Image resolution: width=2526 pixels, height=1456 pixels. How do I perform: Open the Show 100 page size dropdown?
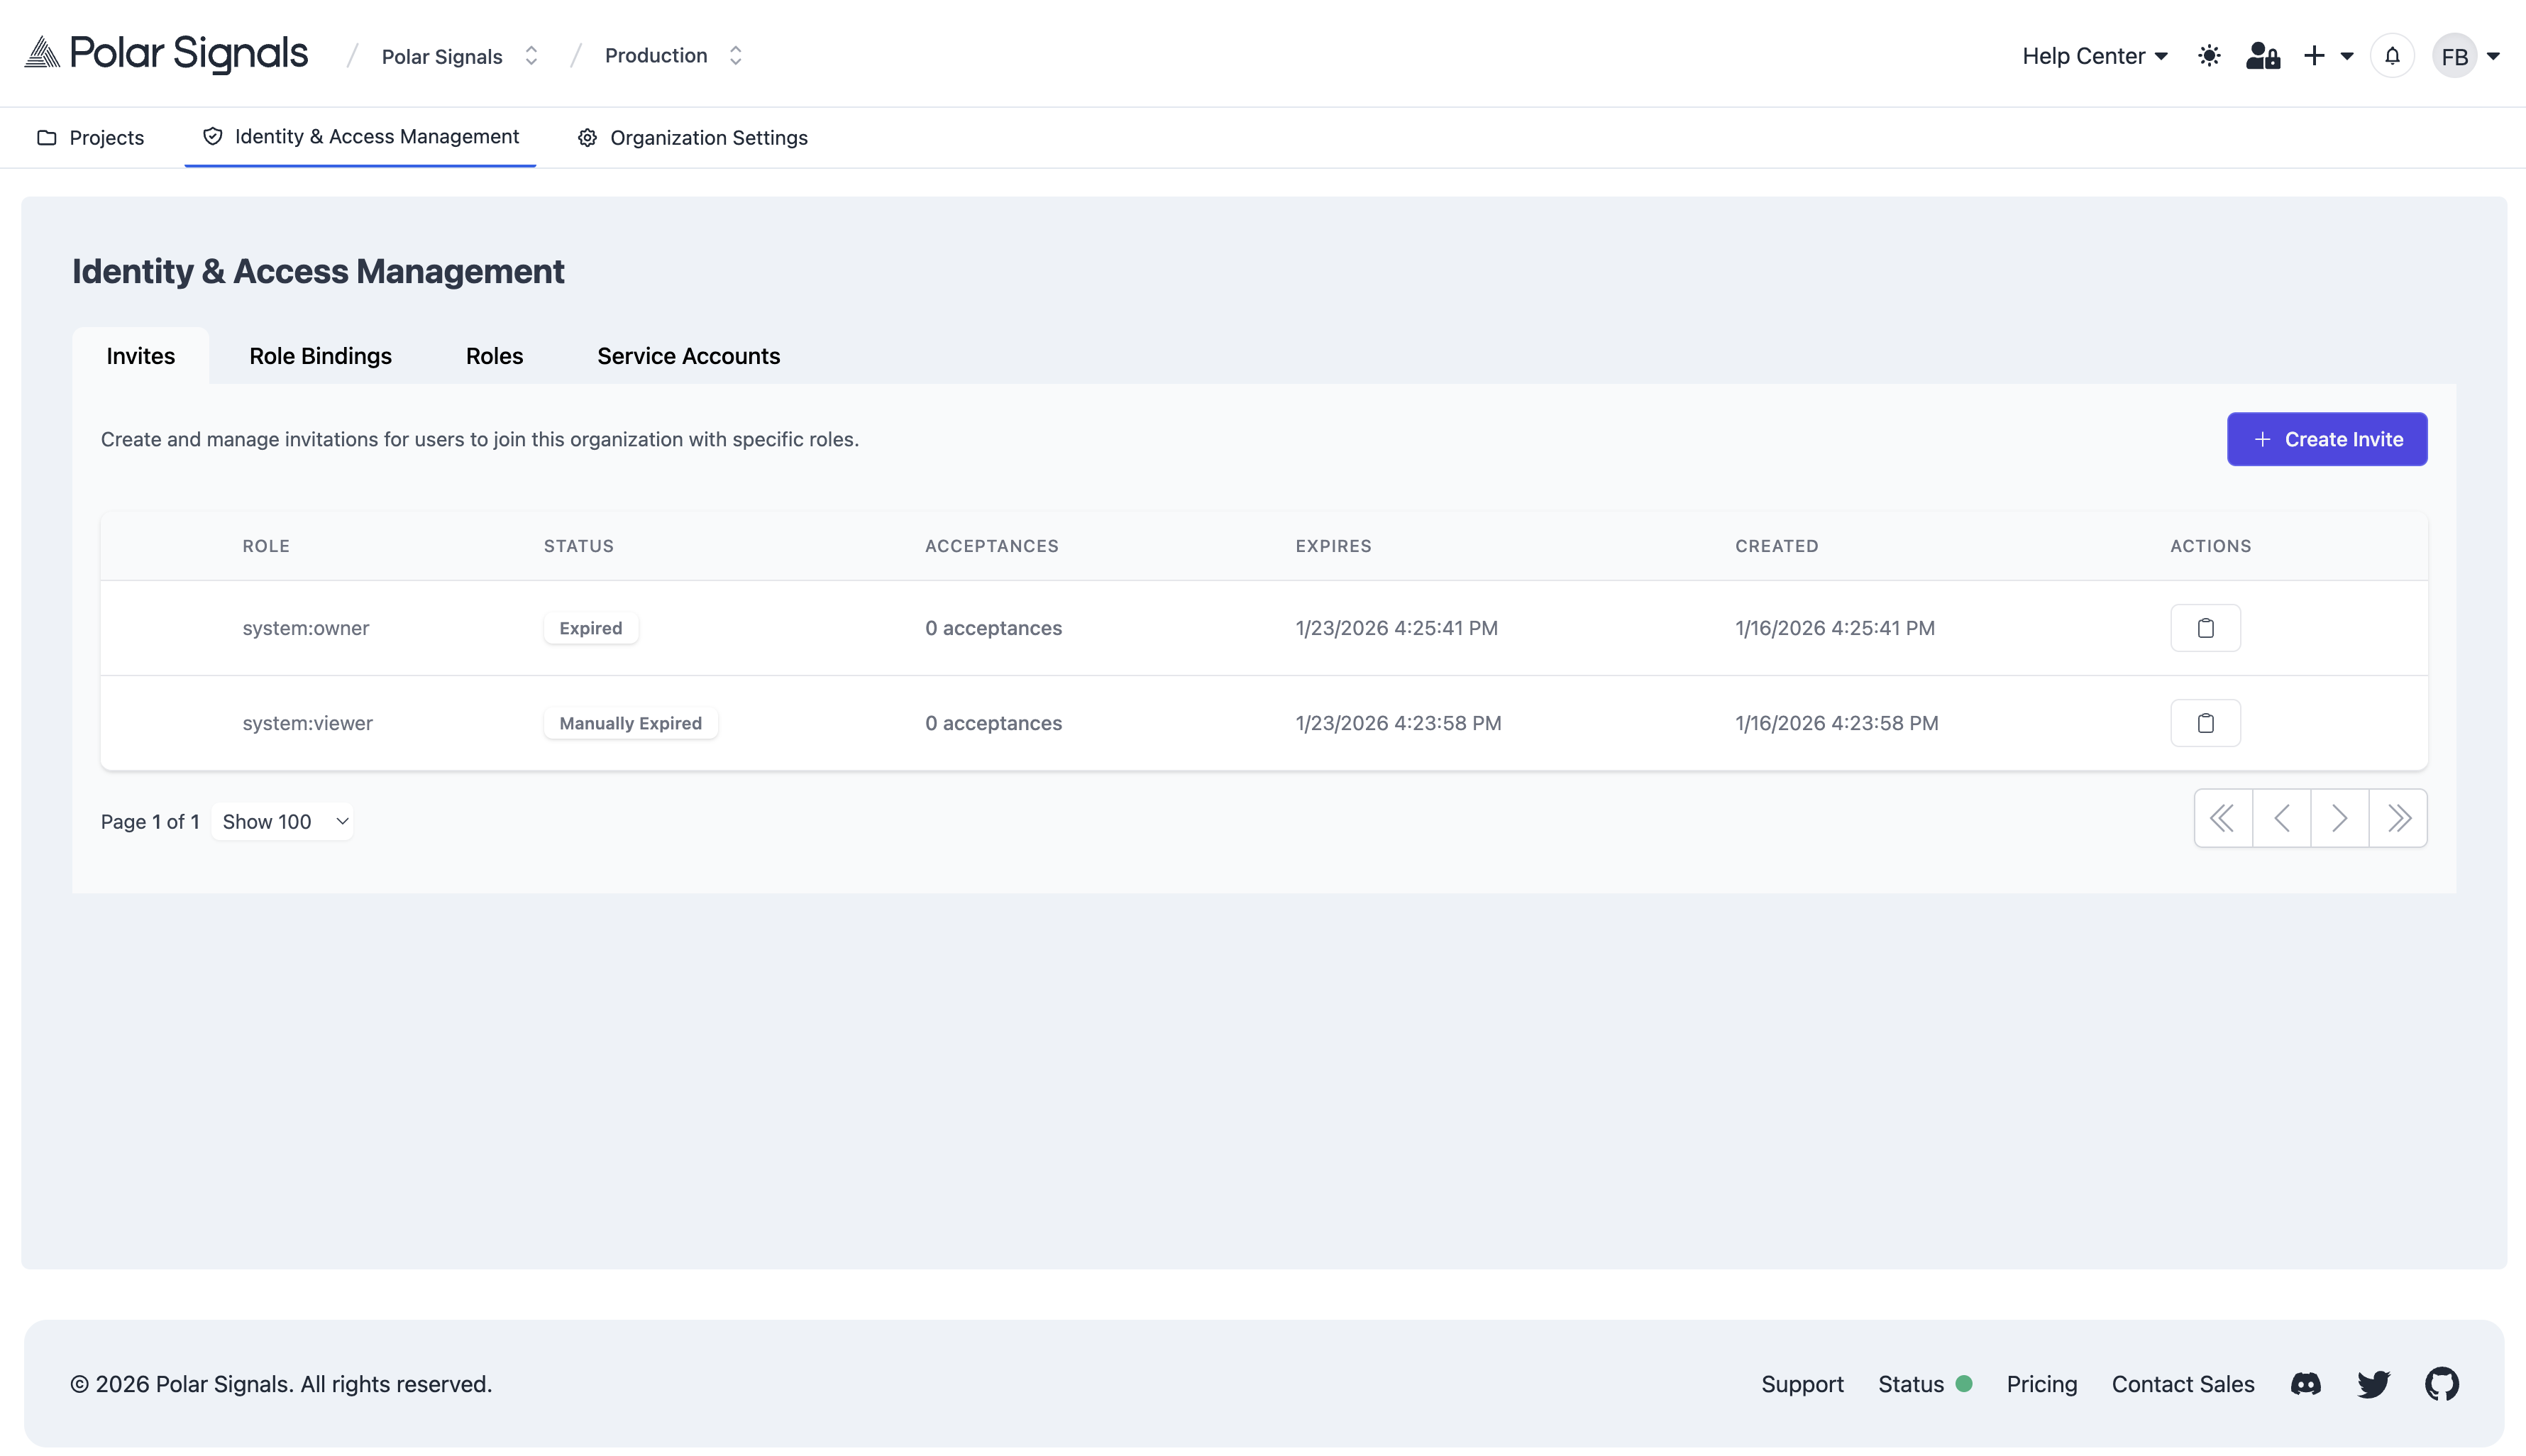283,822
